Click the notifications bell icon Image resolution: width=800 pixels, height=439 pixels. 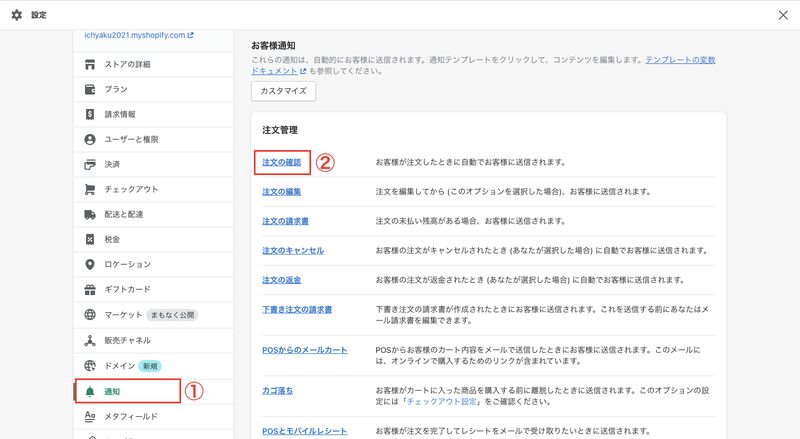(x=90, y=392)
